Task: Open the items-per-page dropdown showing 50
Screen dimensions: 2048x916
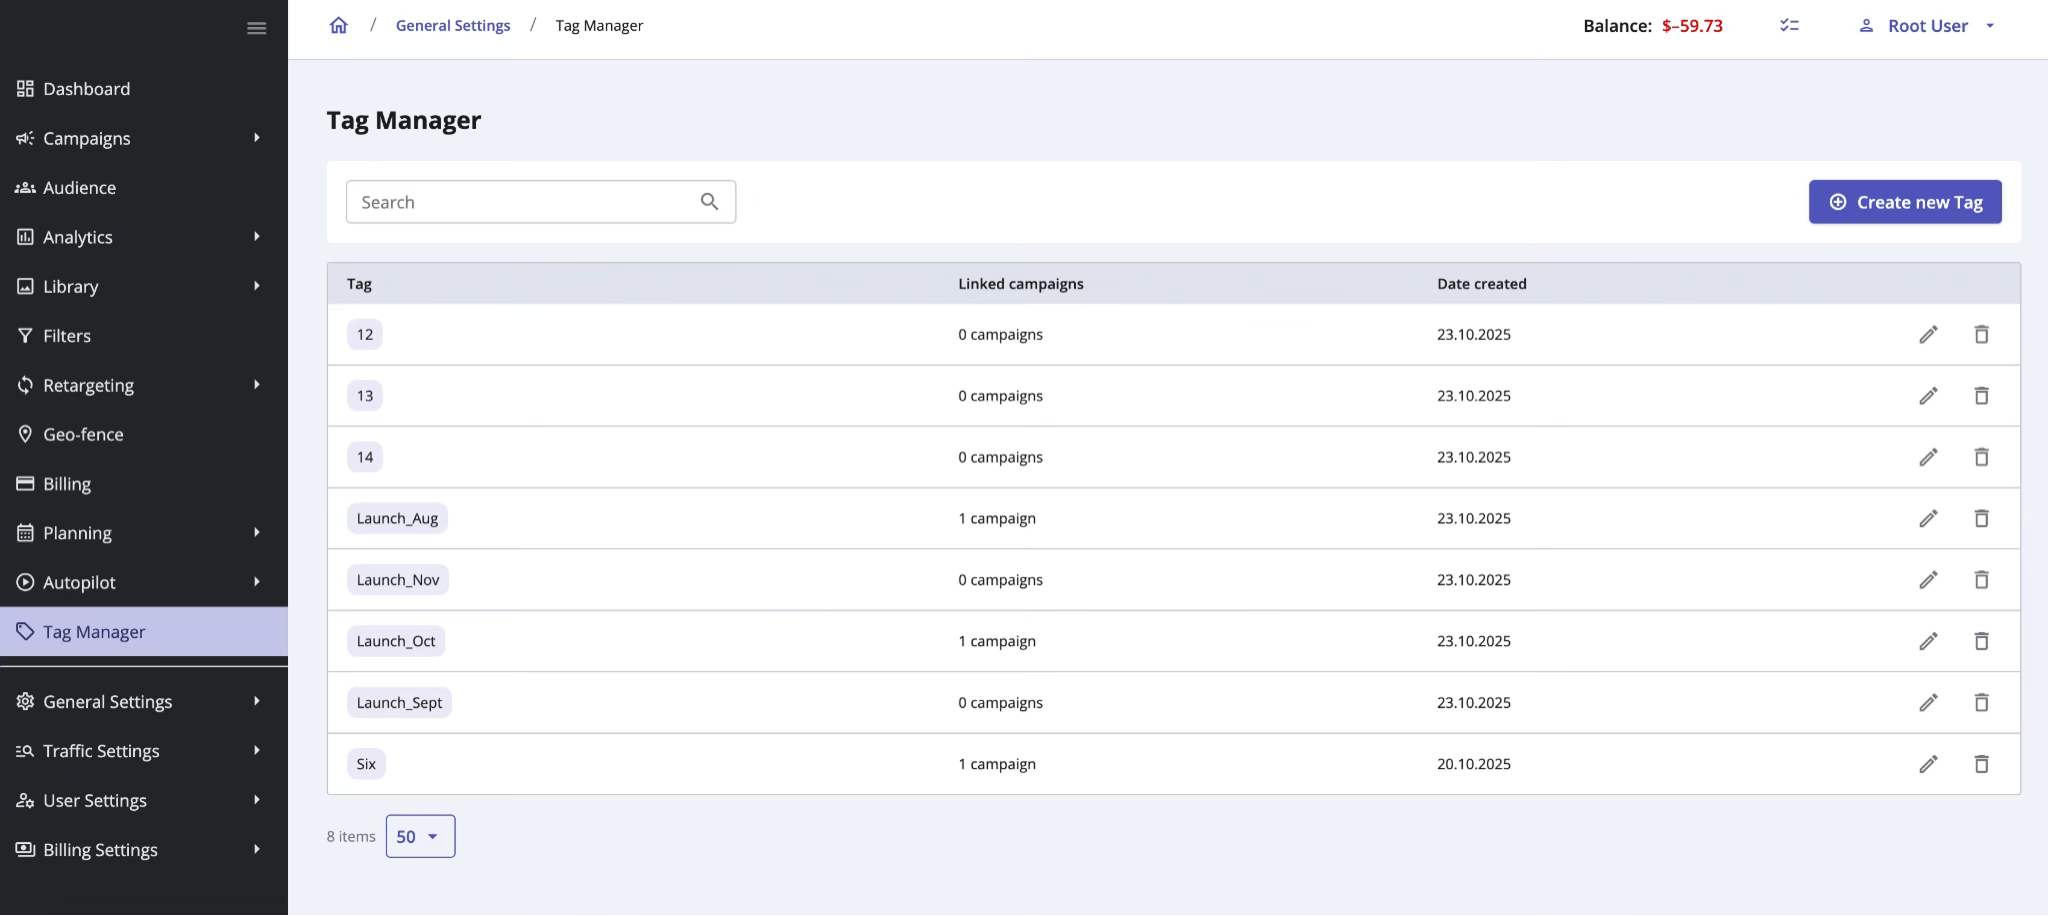Action: point(419,836)
